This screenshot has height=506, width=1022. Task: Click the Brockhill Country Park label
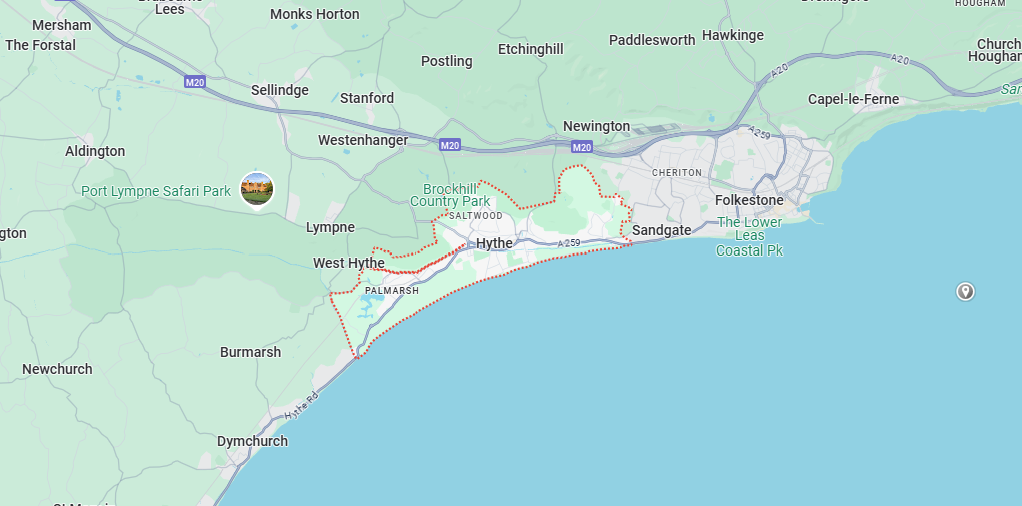(x=450, y=195)
